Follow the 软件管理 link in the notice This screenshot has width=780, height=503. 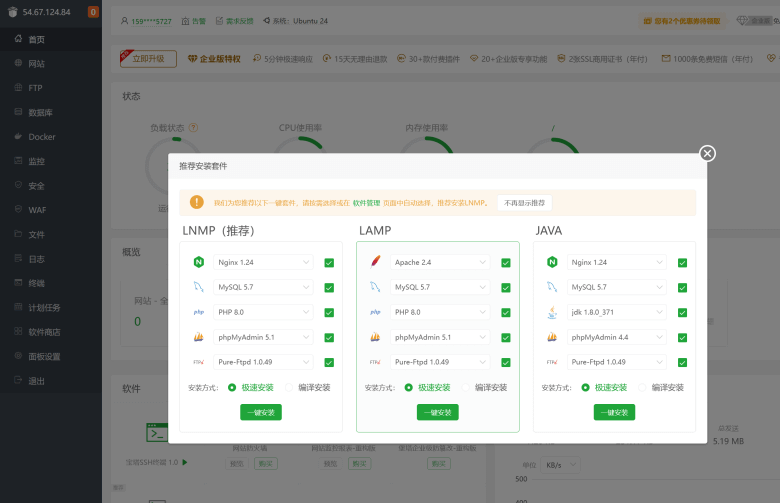pyautogui.click(x=367, y=203)
